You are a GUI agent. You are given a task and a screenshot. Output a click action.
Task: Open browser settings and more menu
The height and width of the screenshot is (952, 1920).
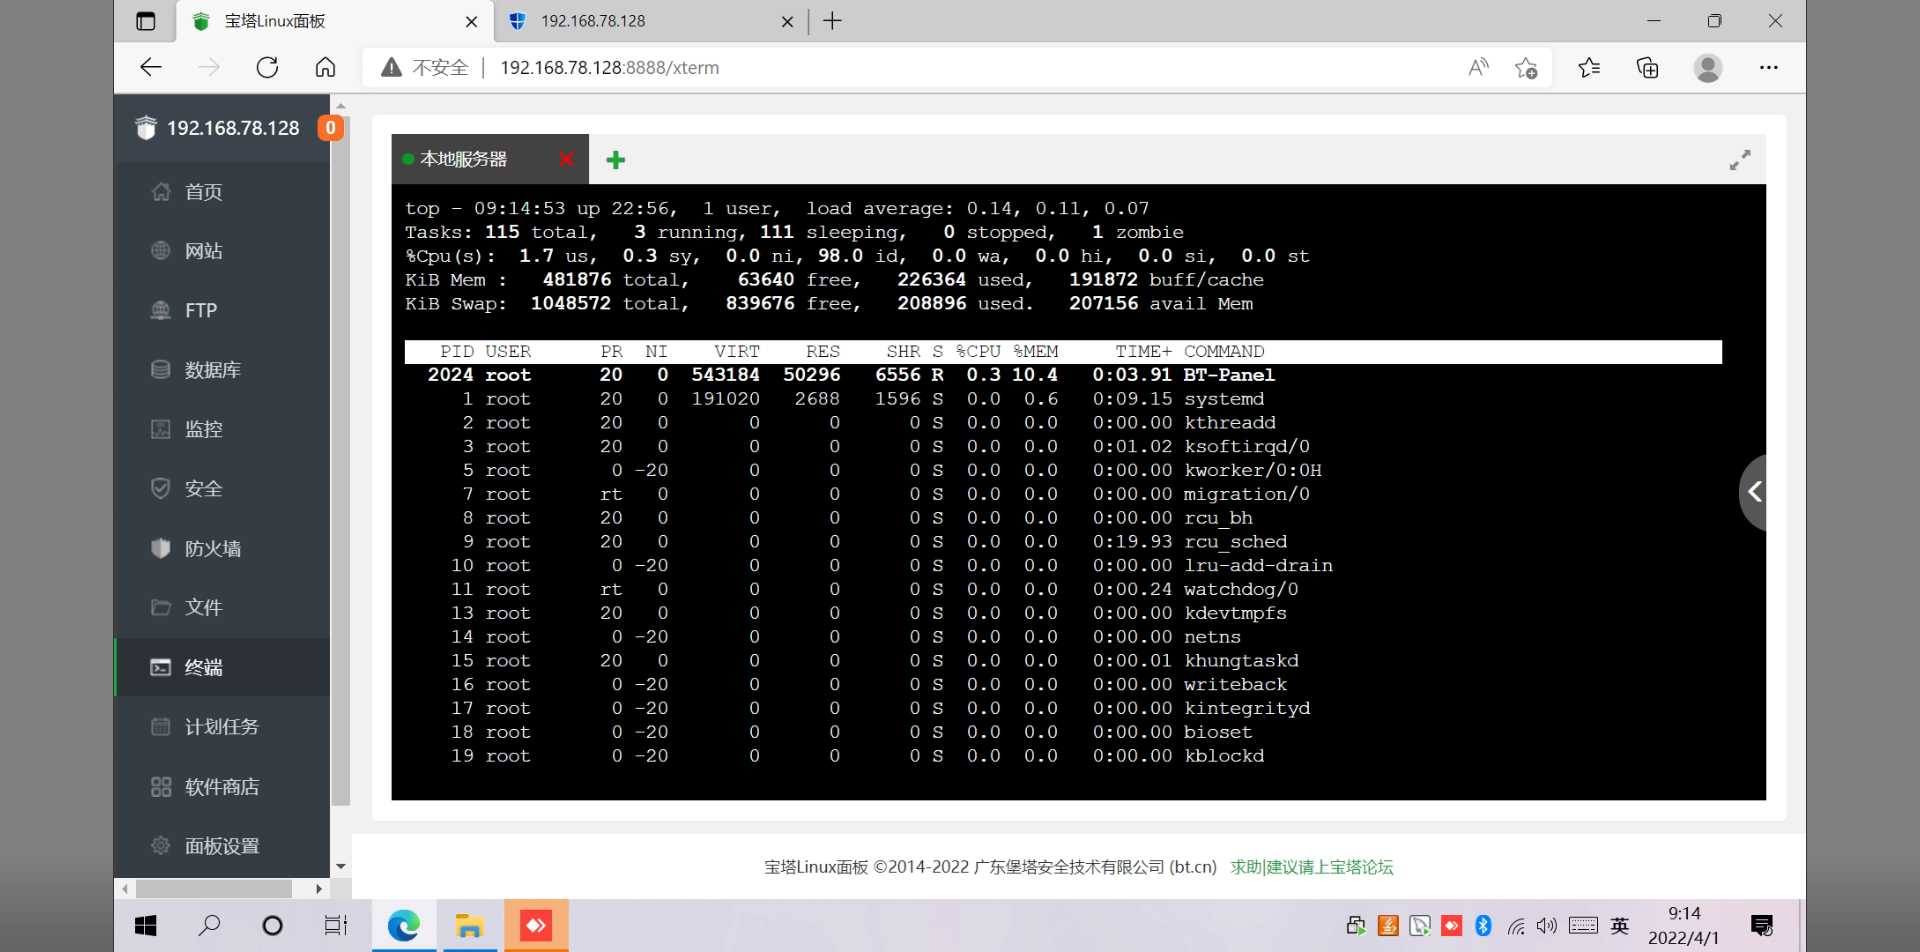point(1769,67)
